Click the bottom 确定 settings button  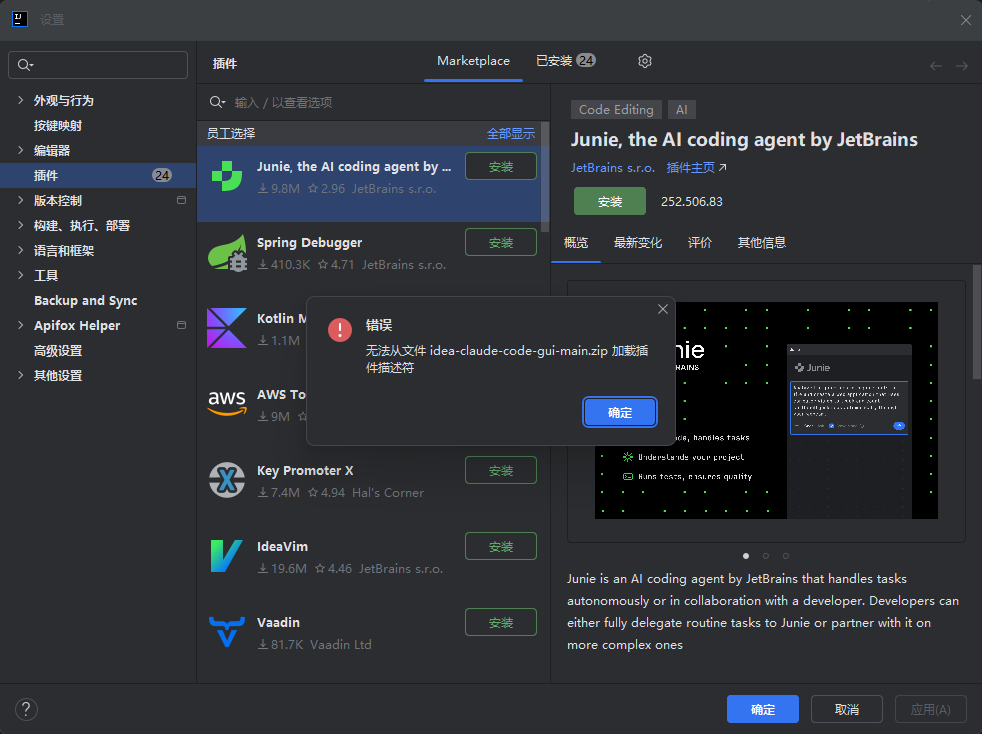pos(762,710)
